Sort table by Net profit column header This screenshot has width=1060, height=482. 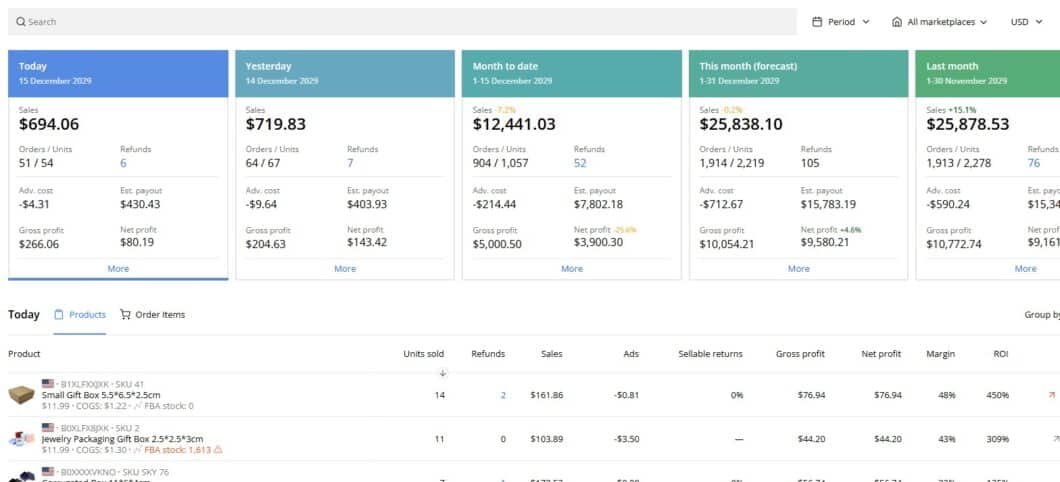(881, 354)
